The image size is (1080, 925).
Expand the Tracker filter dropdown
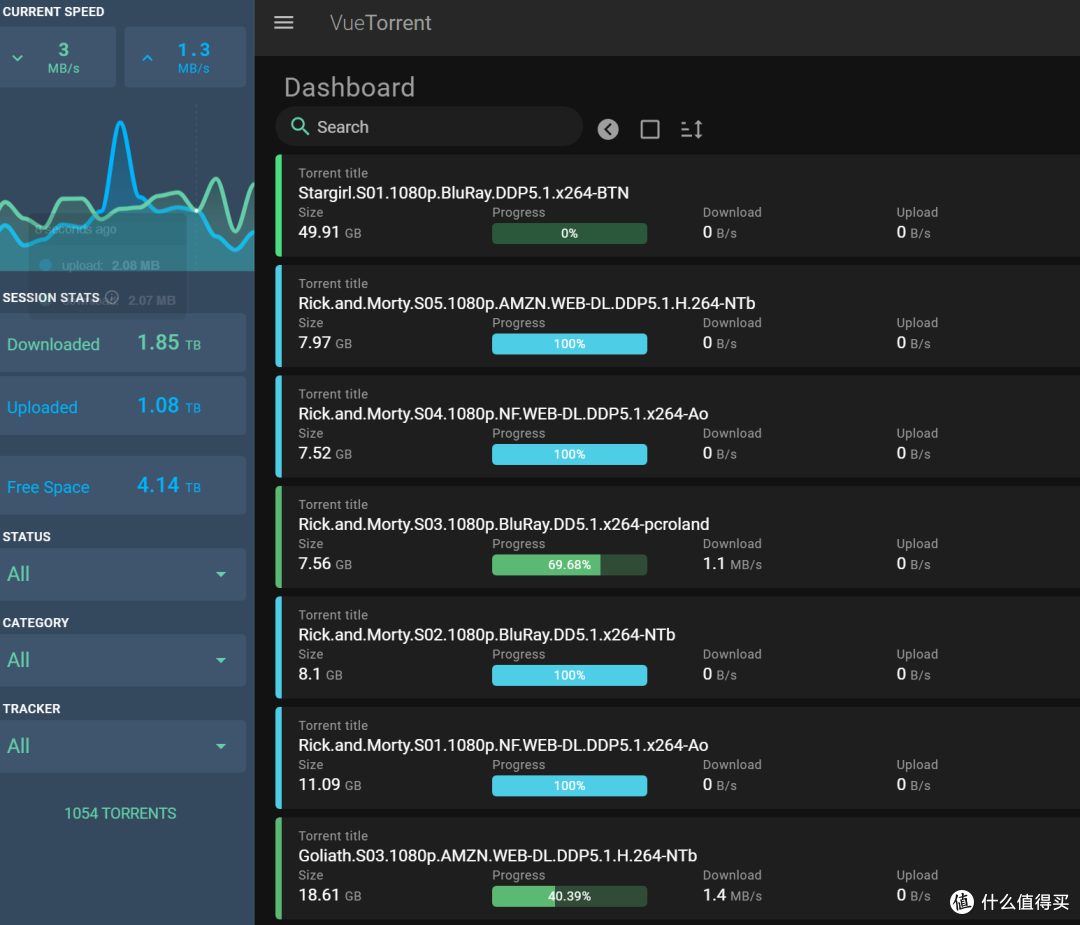point(221,746)
